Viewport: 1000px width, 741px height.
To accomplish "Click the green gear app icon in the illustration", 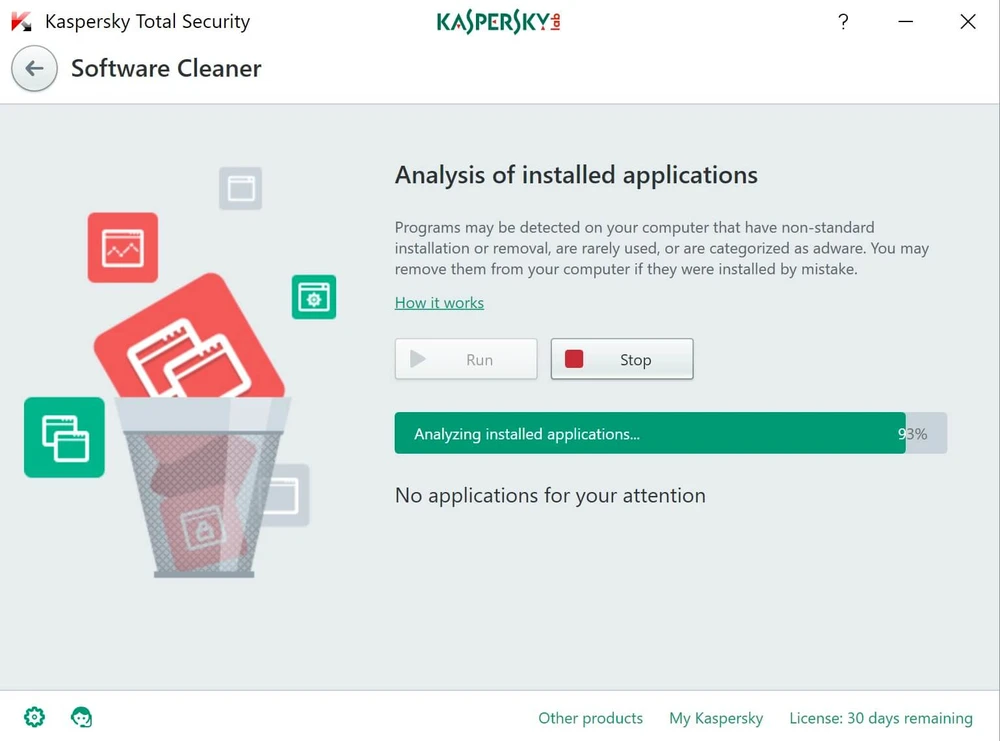I will click(314, 297).
